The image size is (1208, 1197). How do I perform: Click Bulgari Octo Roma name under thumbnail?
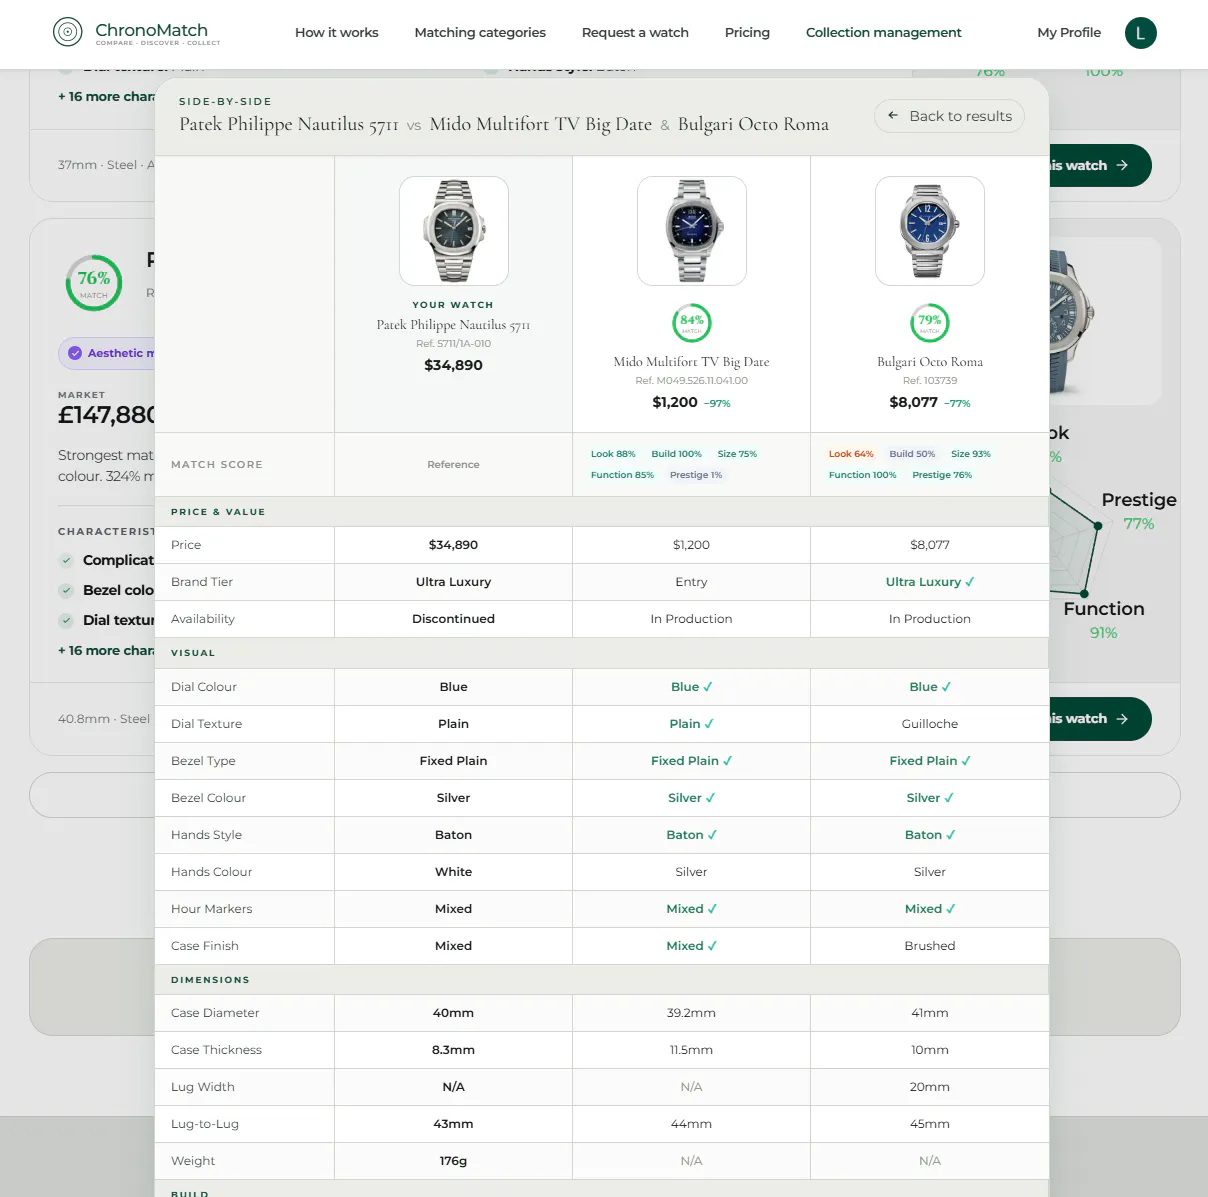(930, 362)
